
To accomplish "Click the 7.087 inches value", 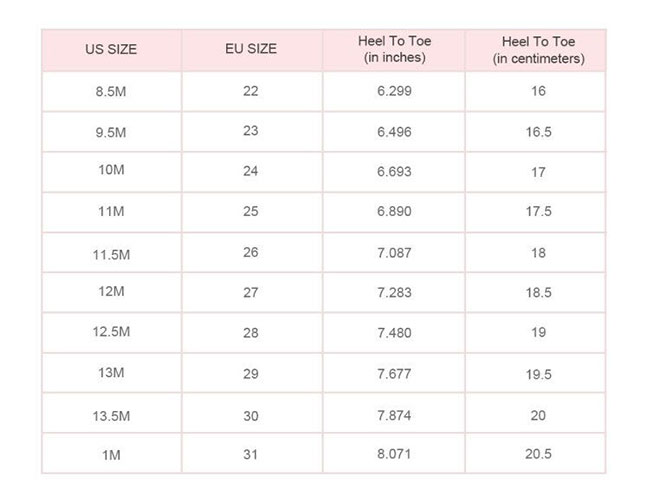I will click(394, 253).
